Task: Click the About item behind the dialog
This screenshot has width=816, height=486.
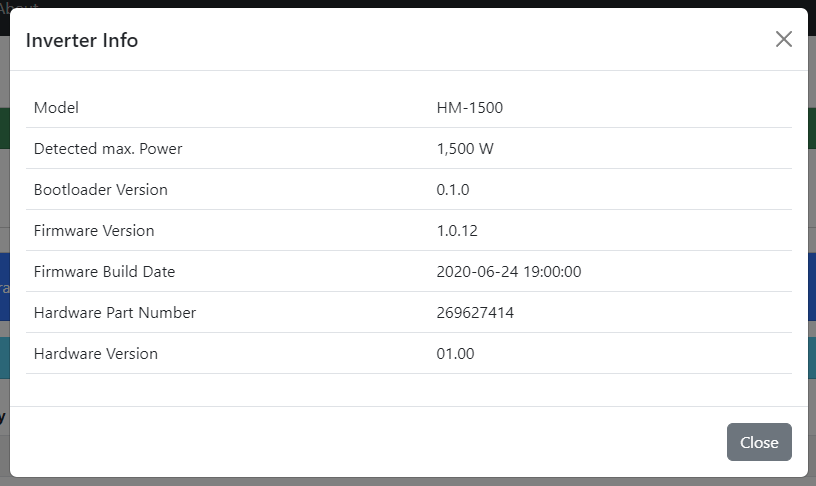Action: click(x=18, y=5)
